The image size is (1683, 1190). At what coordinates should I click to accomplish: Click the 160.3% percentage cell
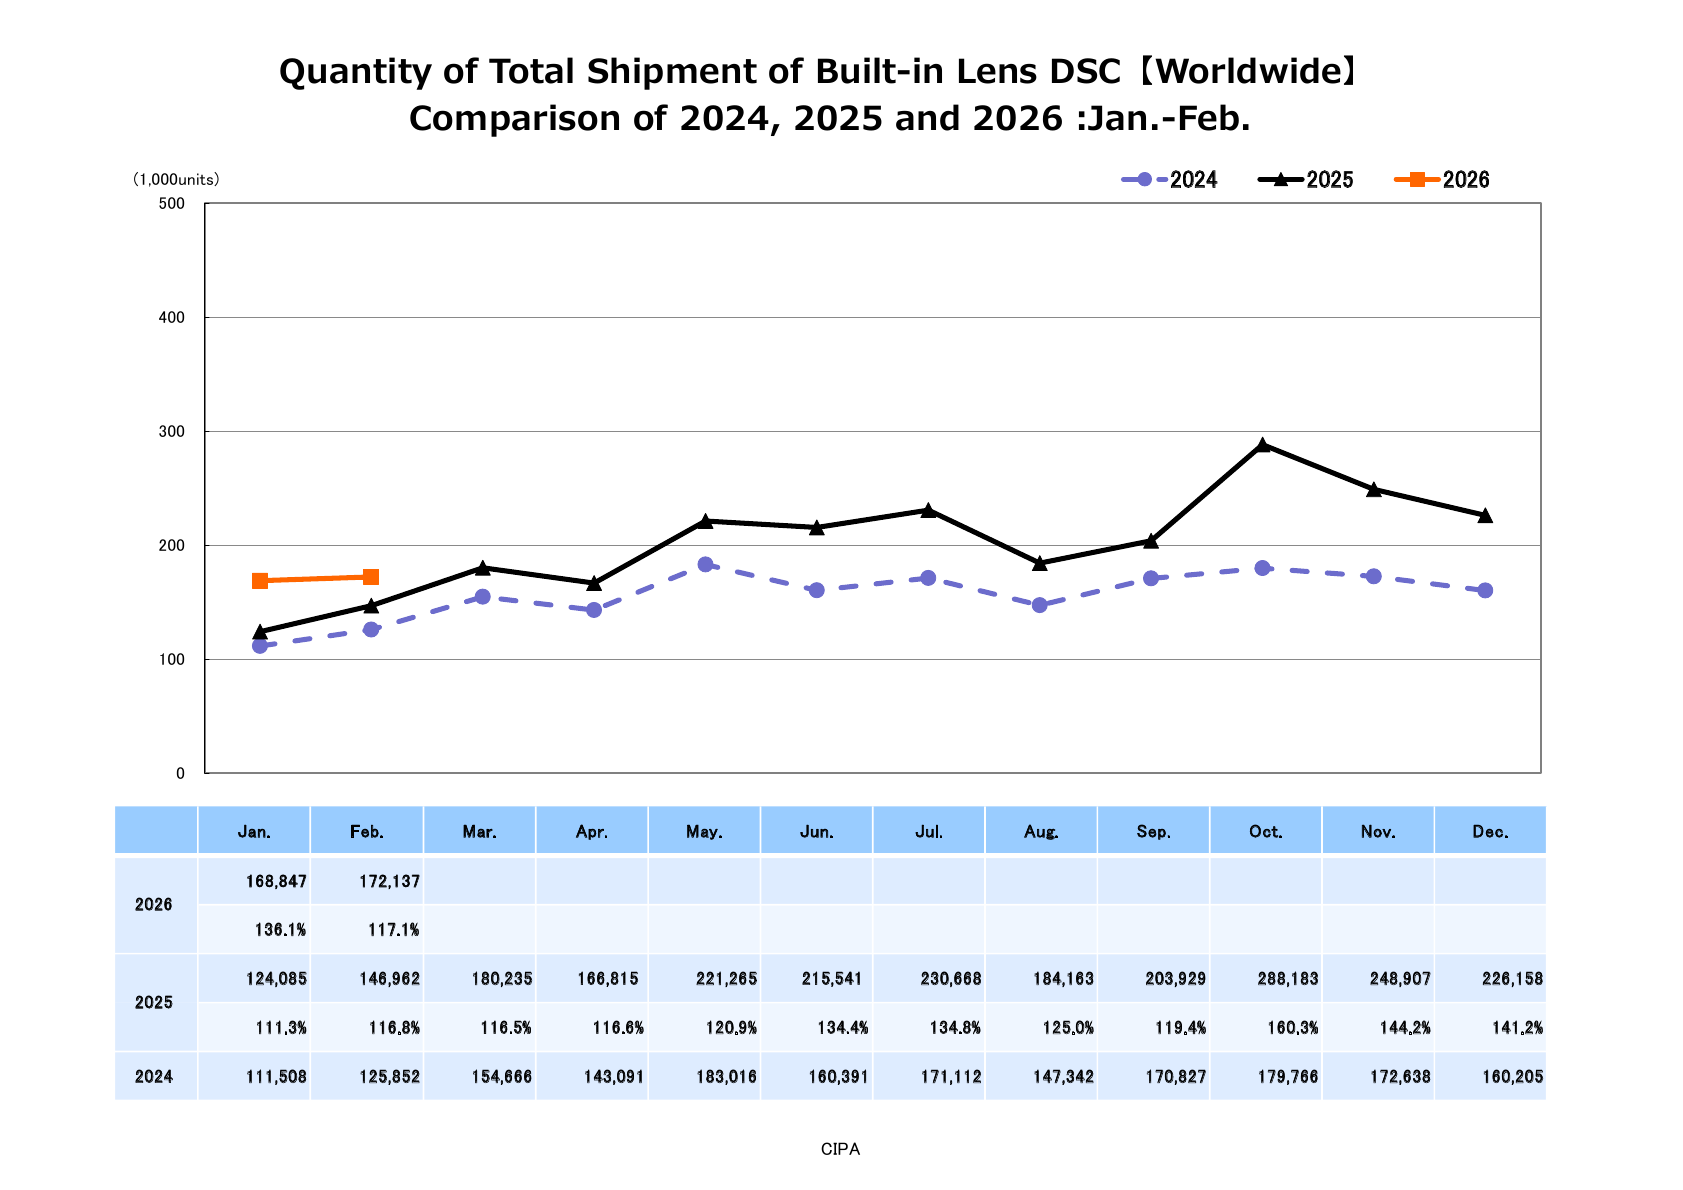[x=1294, y=1027]
